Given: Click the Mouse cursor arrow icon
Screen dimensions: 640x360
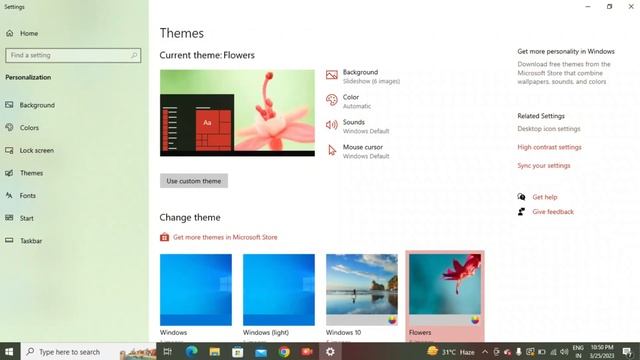Looking at the screenshot, I should 332,150.
